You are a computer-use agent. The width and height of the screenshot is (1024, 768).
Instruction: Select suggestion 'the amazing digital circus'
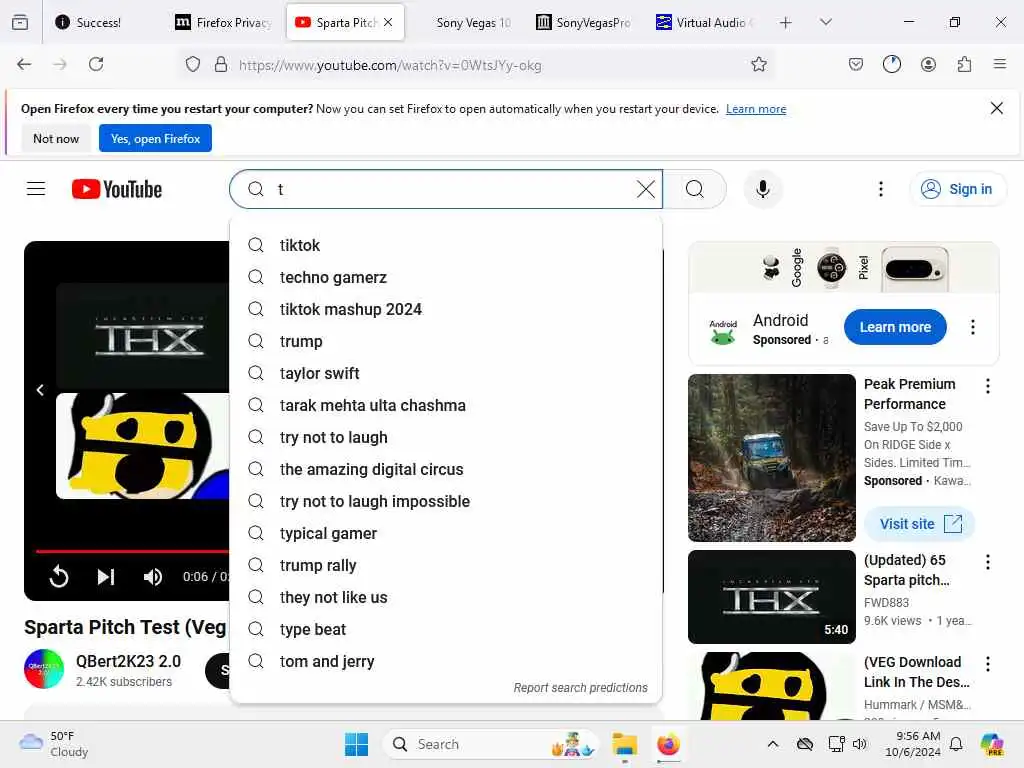[x=446, y=470]
